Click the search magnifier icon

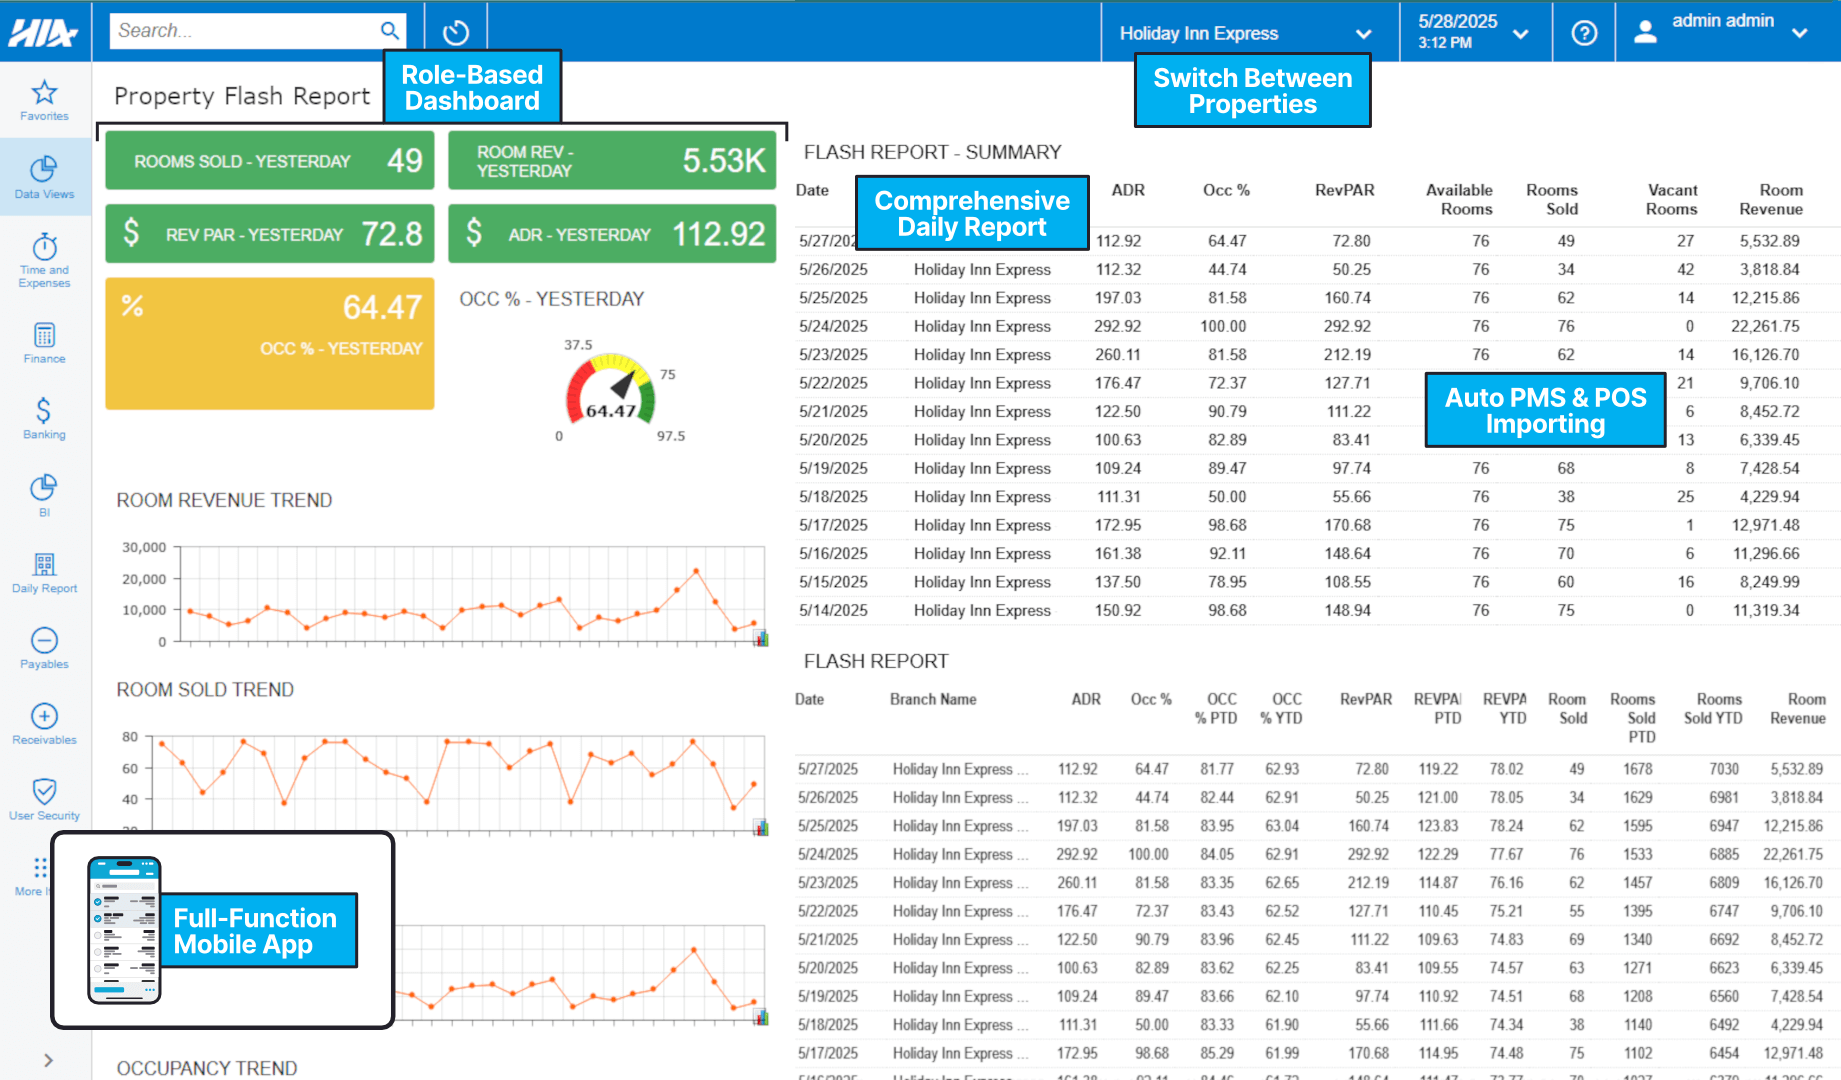(x=389, y=31)
